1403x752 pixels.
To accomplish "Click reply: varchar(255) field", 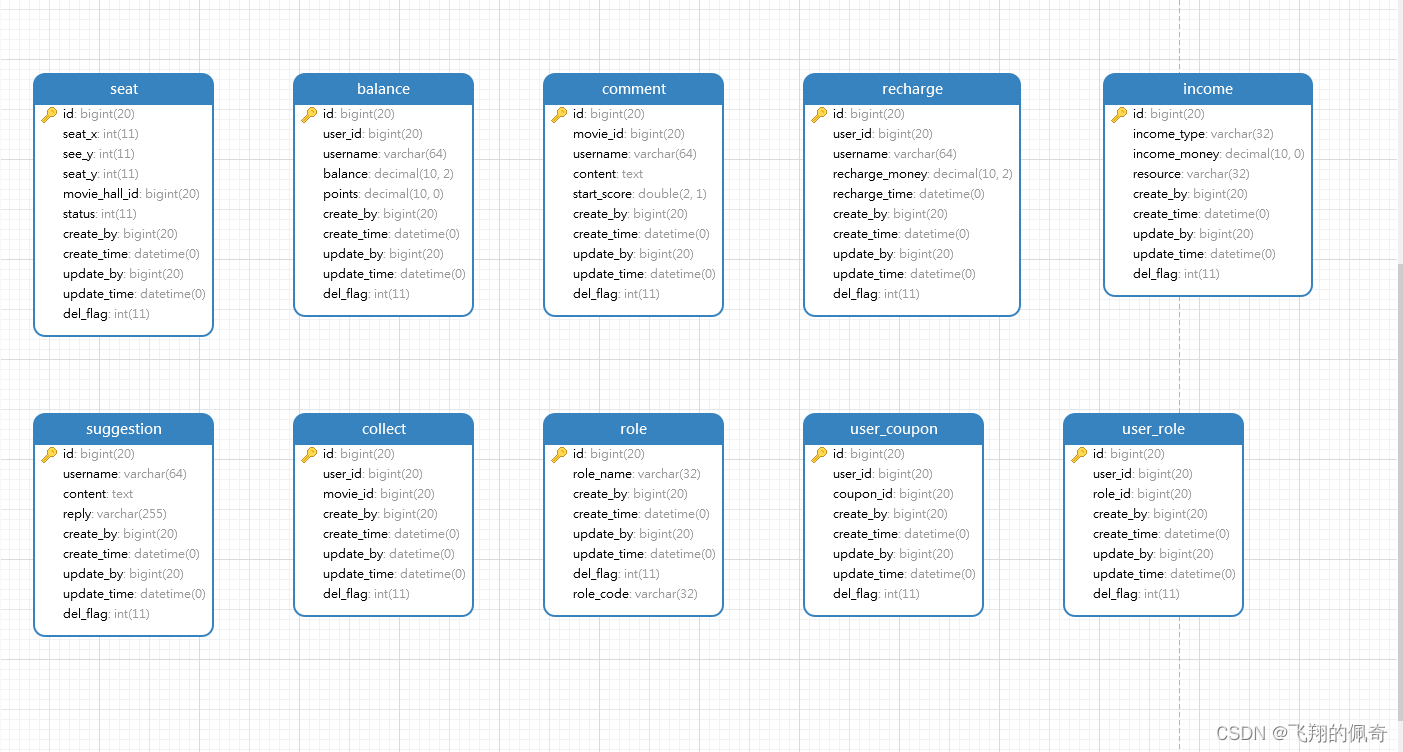I will (115, 514).
